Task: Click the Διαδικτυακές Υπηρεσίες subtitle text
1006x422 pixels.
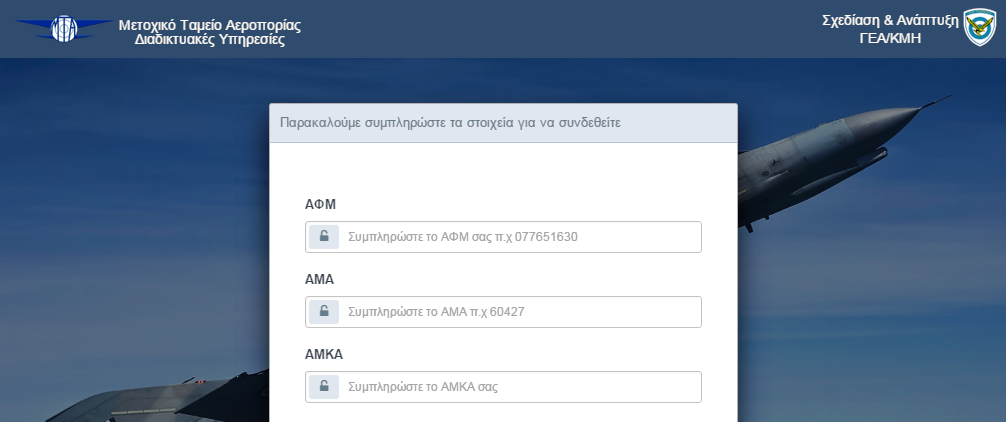Action: pos(209,40)
